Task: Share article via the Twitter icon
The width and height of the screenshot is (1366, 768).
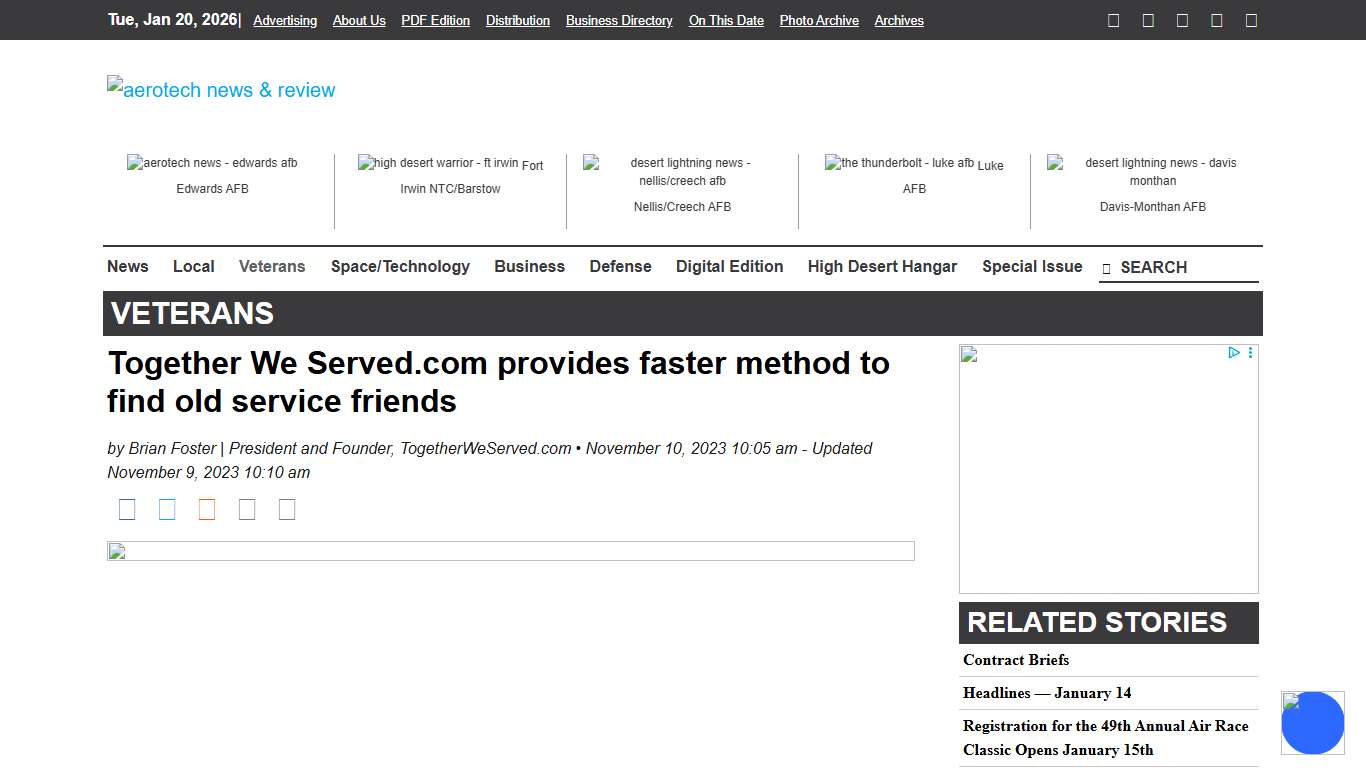Action: click(x=167, y=509)
